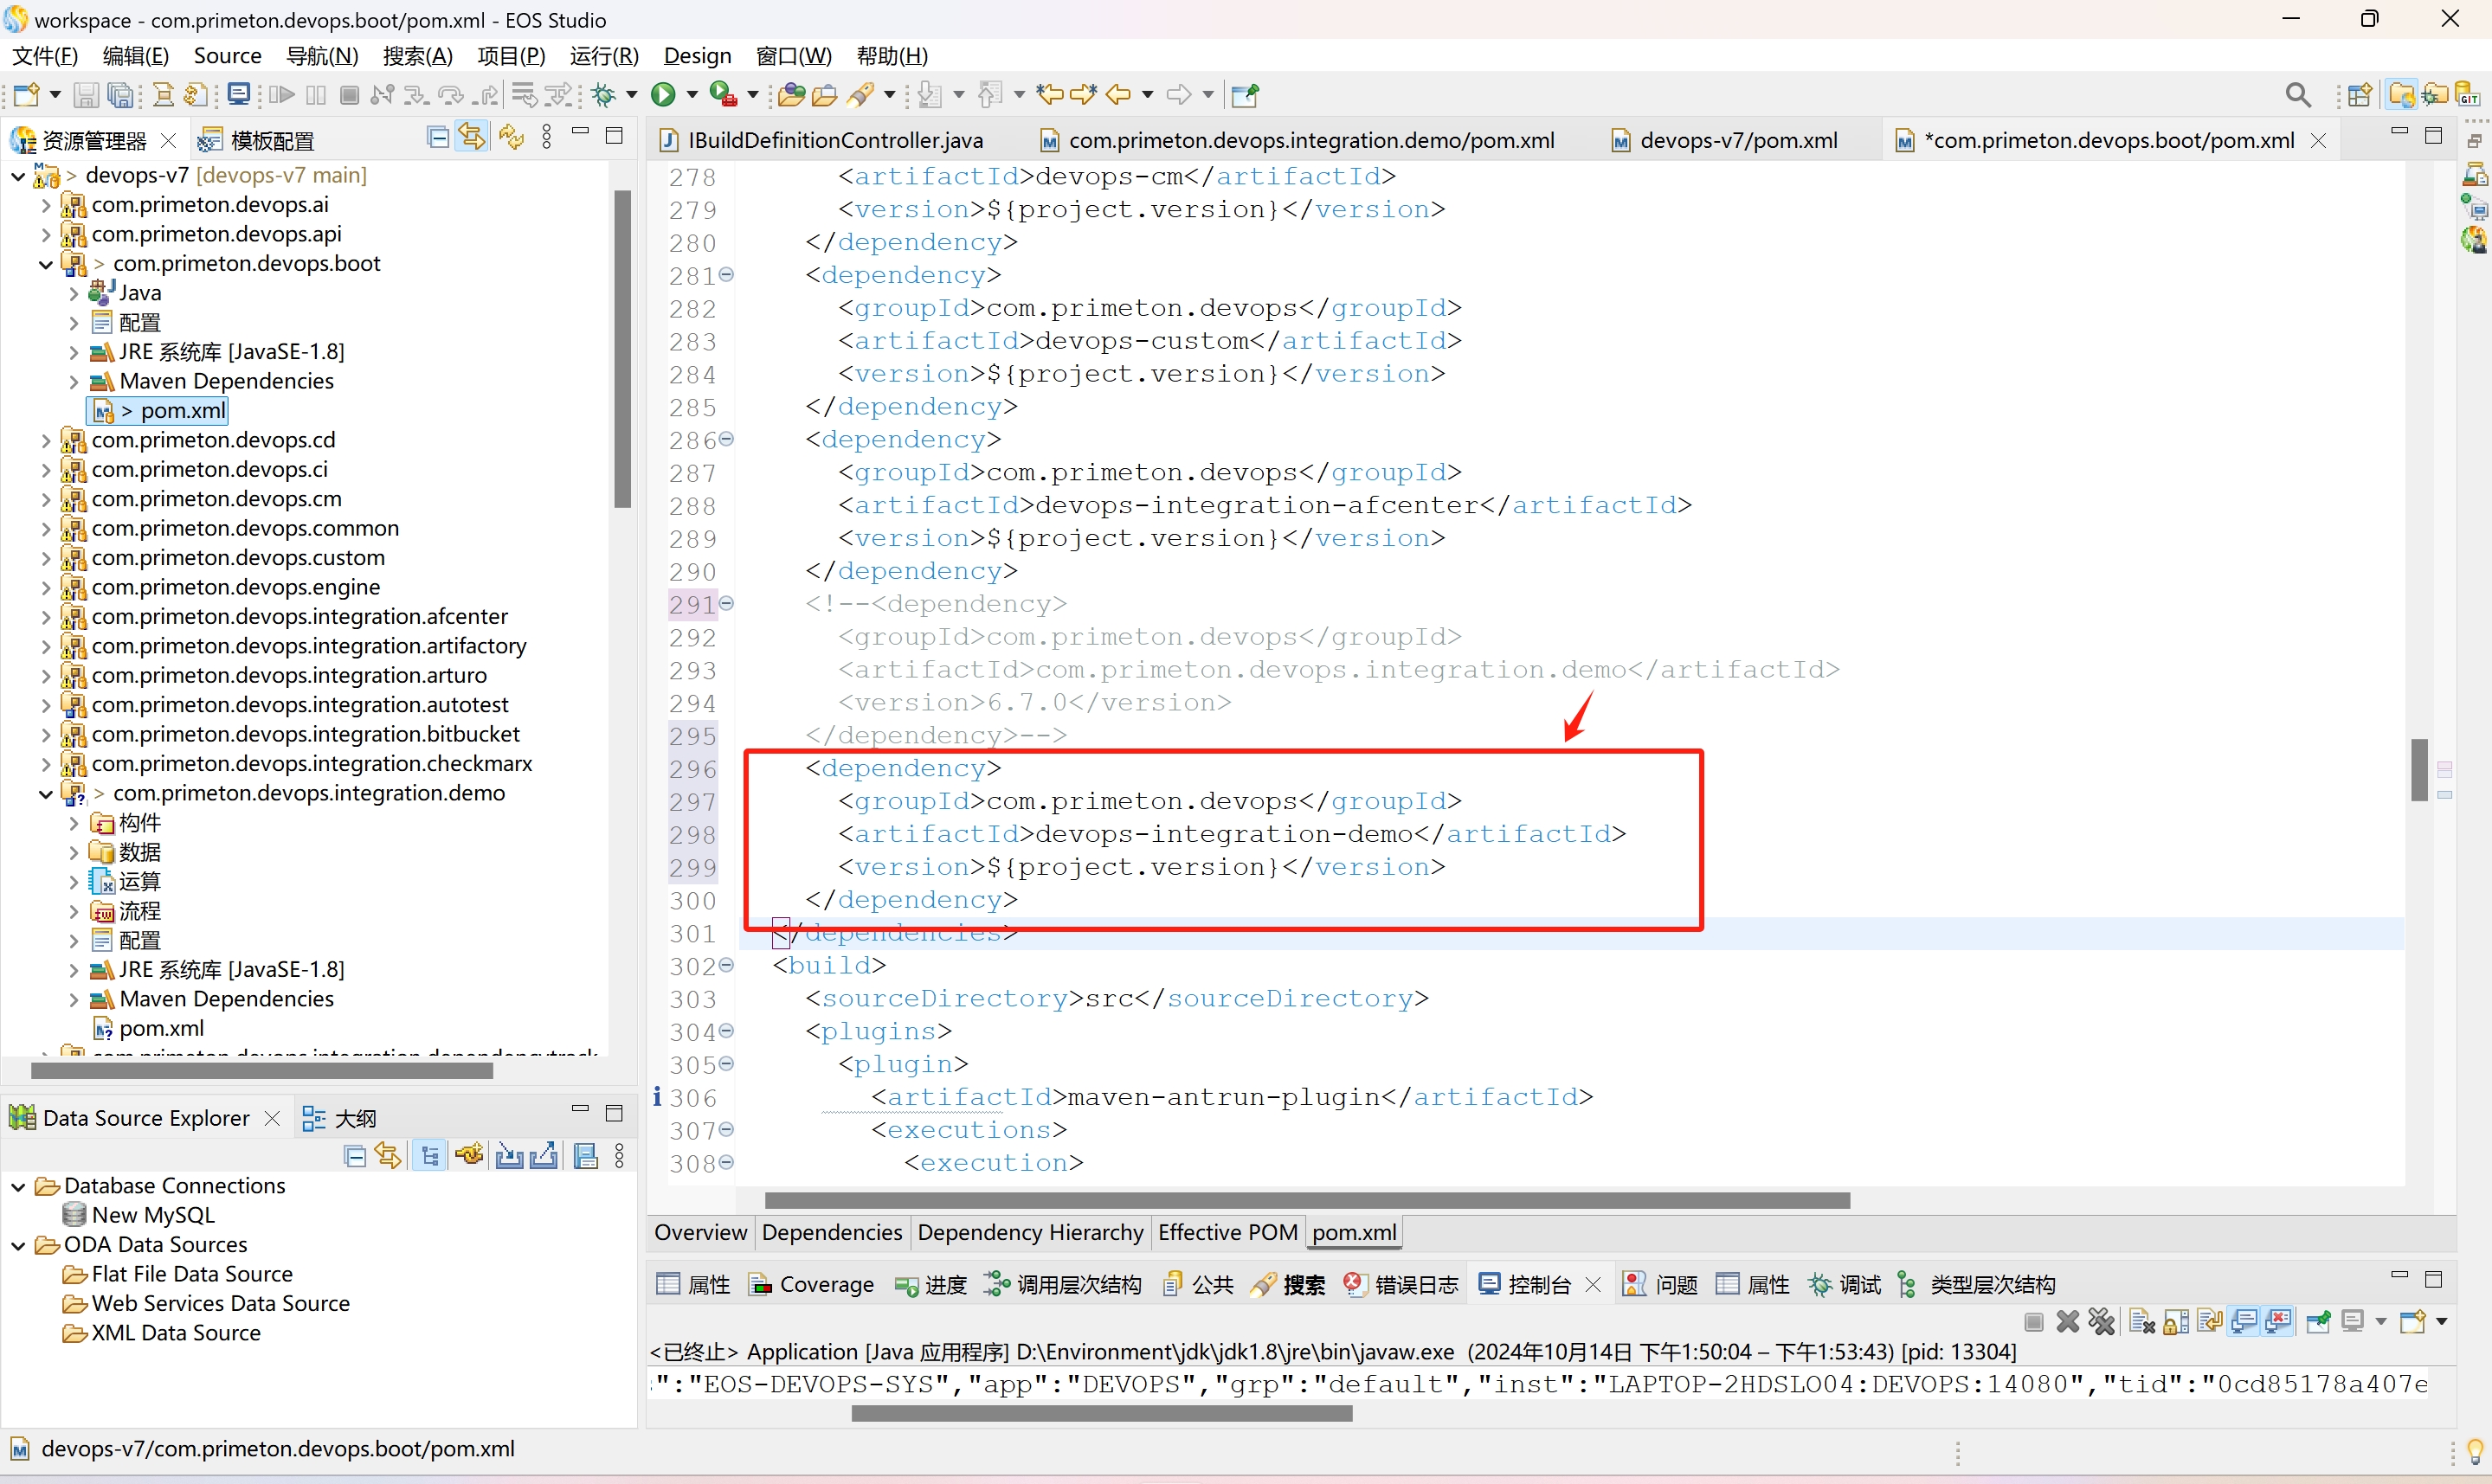Toggle Link with Editor in resource explorer
The width and height of the screenshot is (2492, 1484).
pos(471,138)
